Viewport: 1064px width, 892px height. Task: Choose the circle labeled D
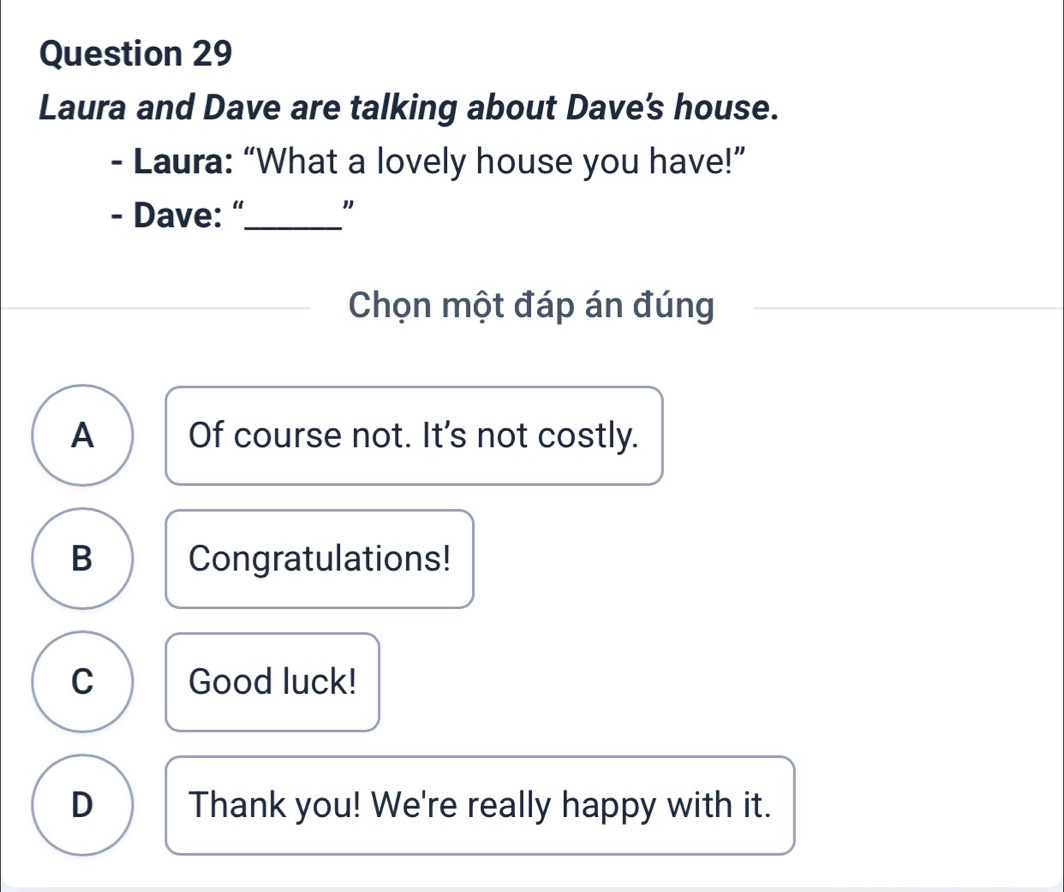85,805
